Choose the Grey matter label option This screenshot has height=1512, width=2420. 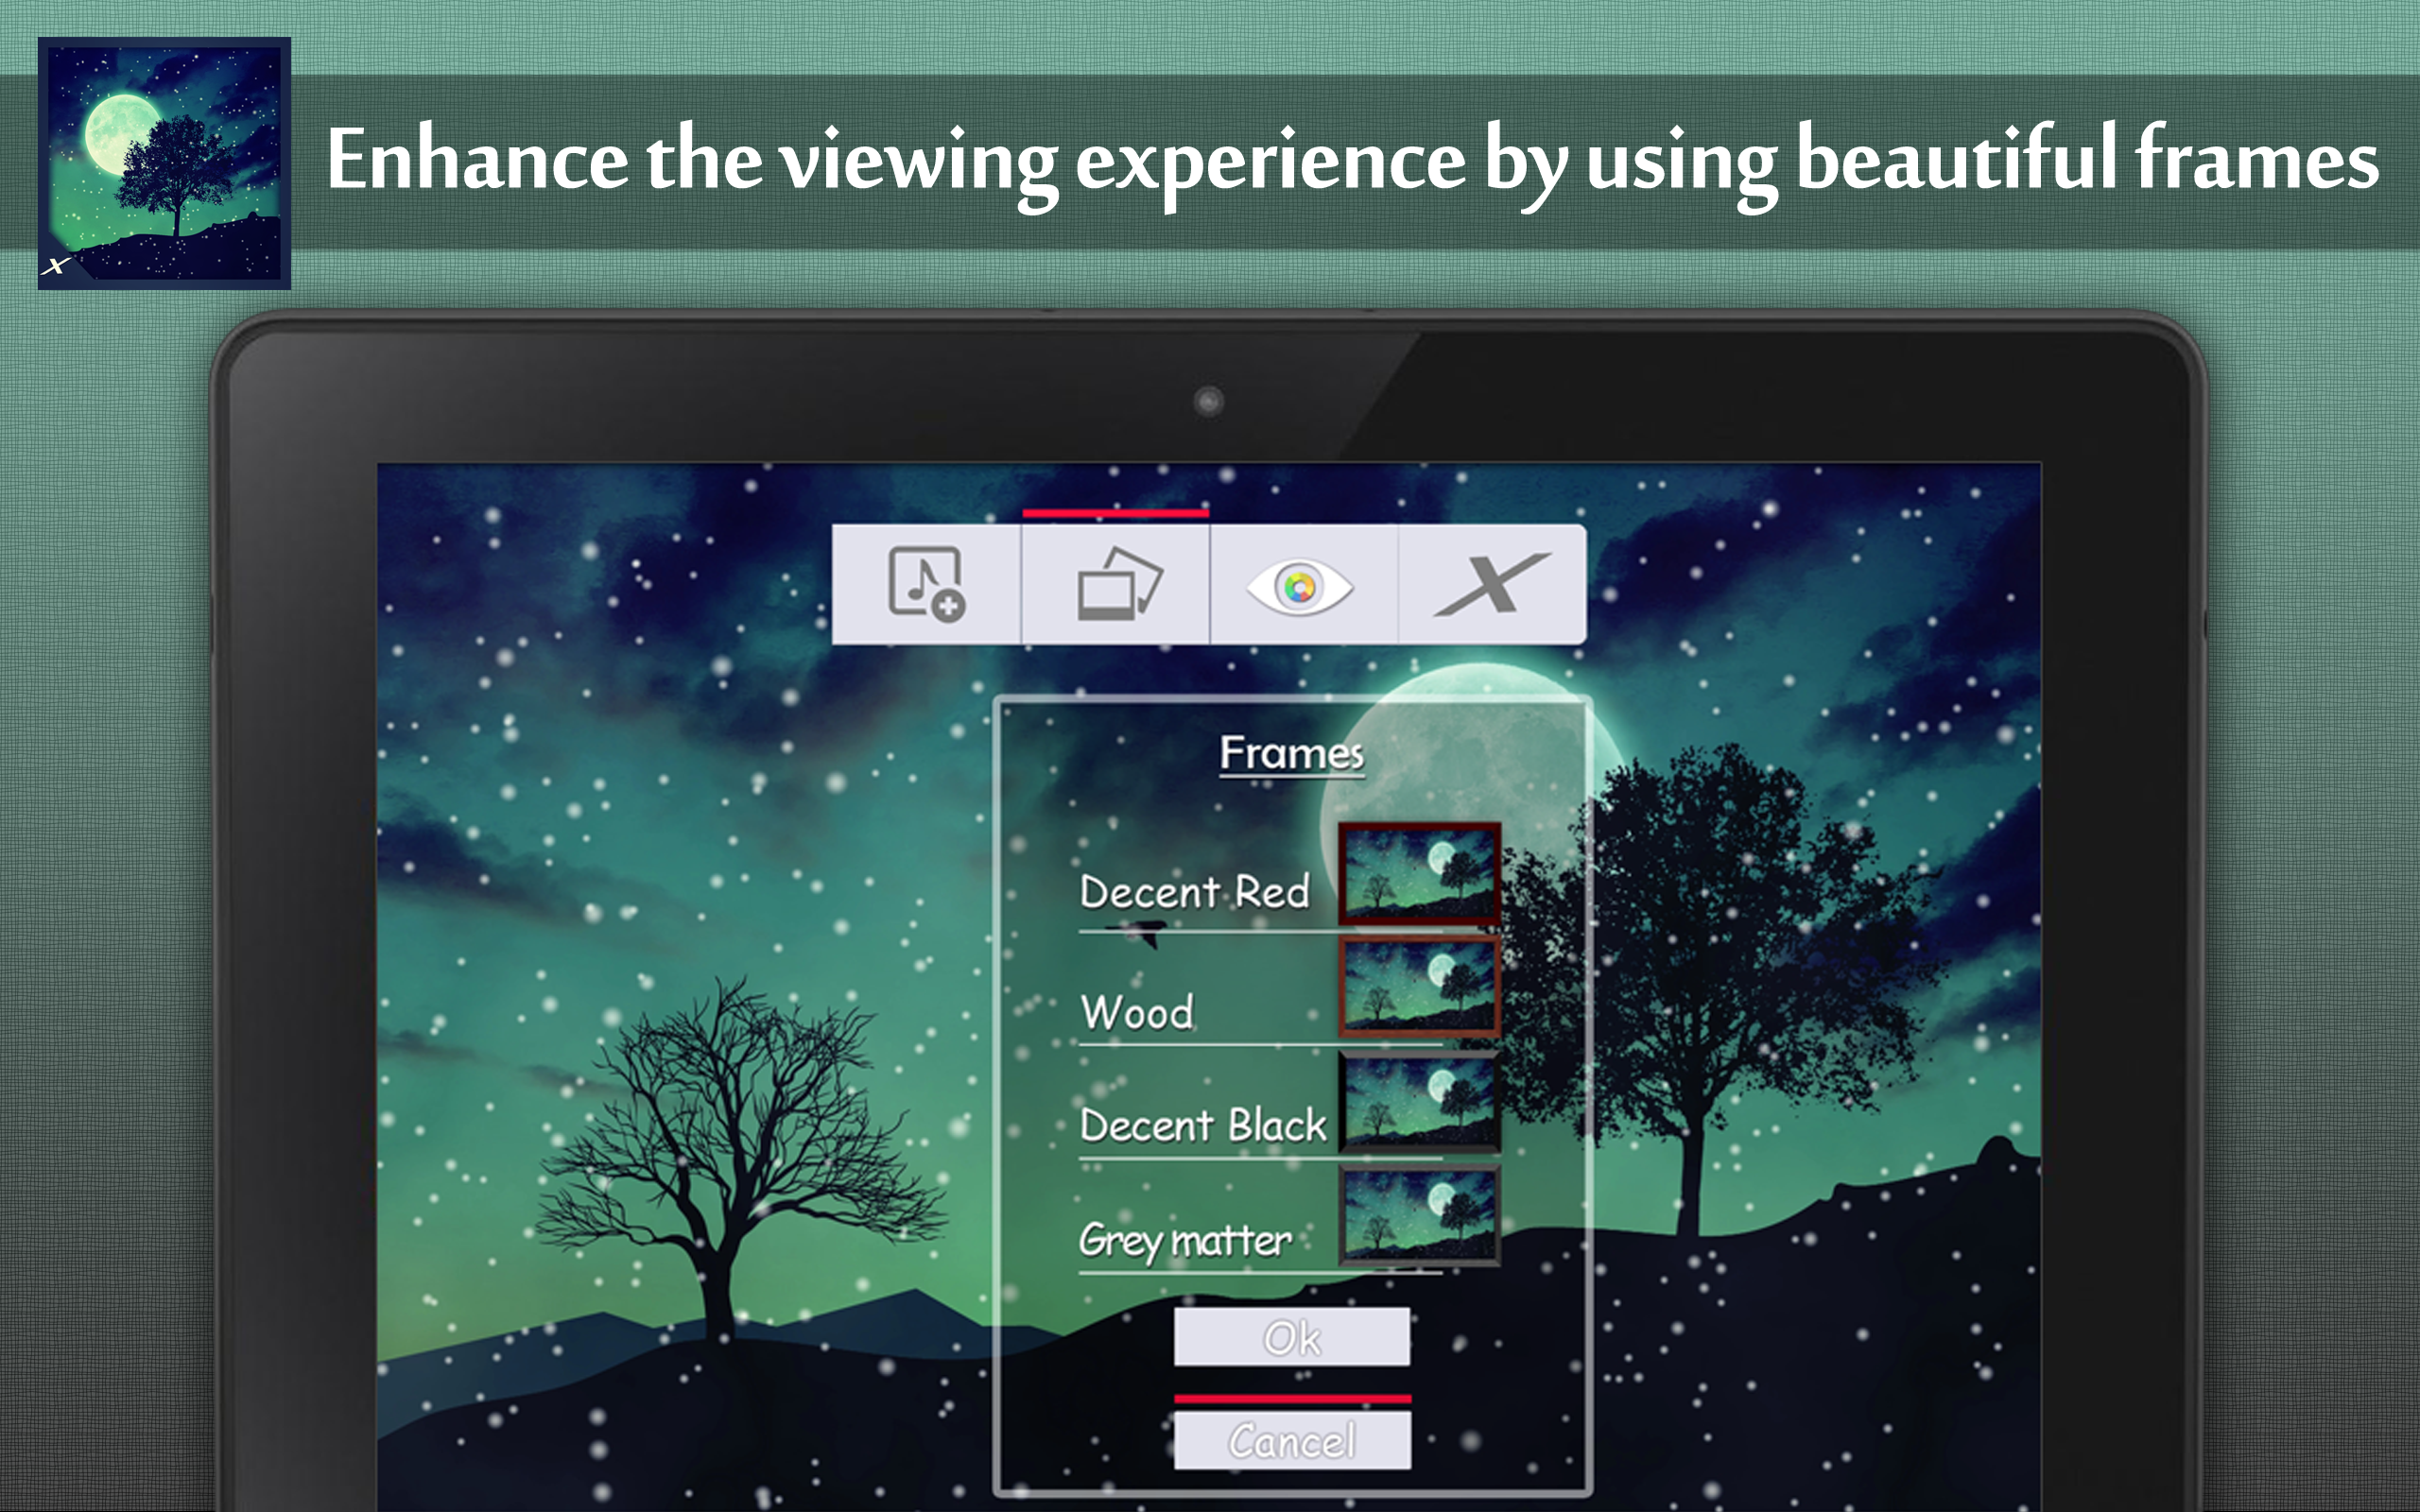click(1185, 1241)
